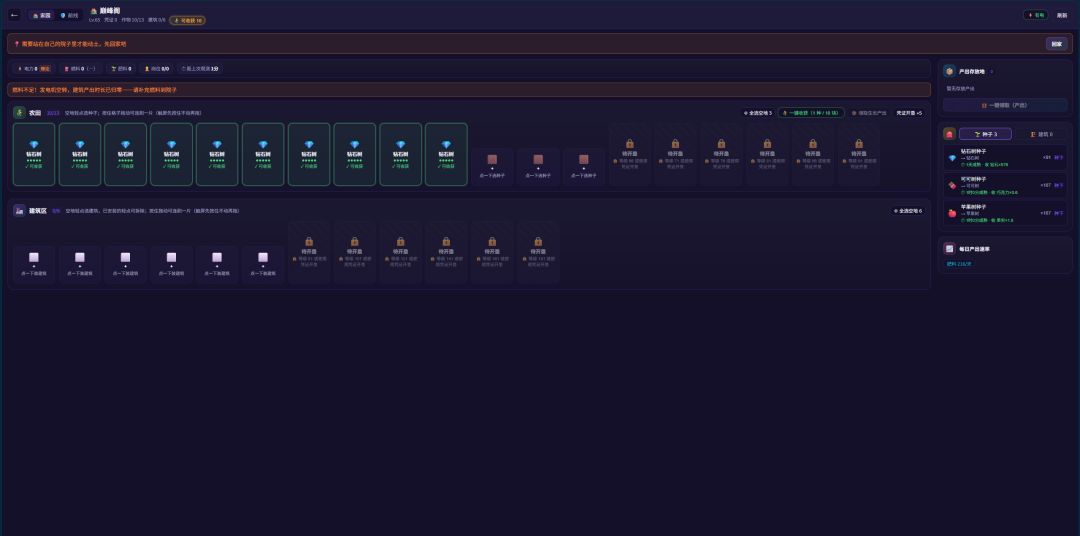The image size is (1080, 536).
Task: Click 全选空地 6 in the building section
Action: [x=908, y=211]
